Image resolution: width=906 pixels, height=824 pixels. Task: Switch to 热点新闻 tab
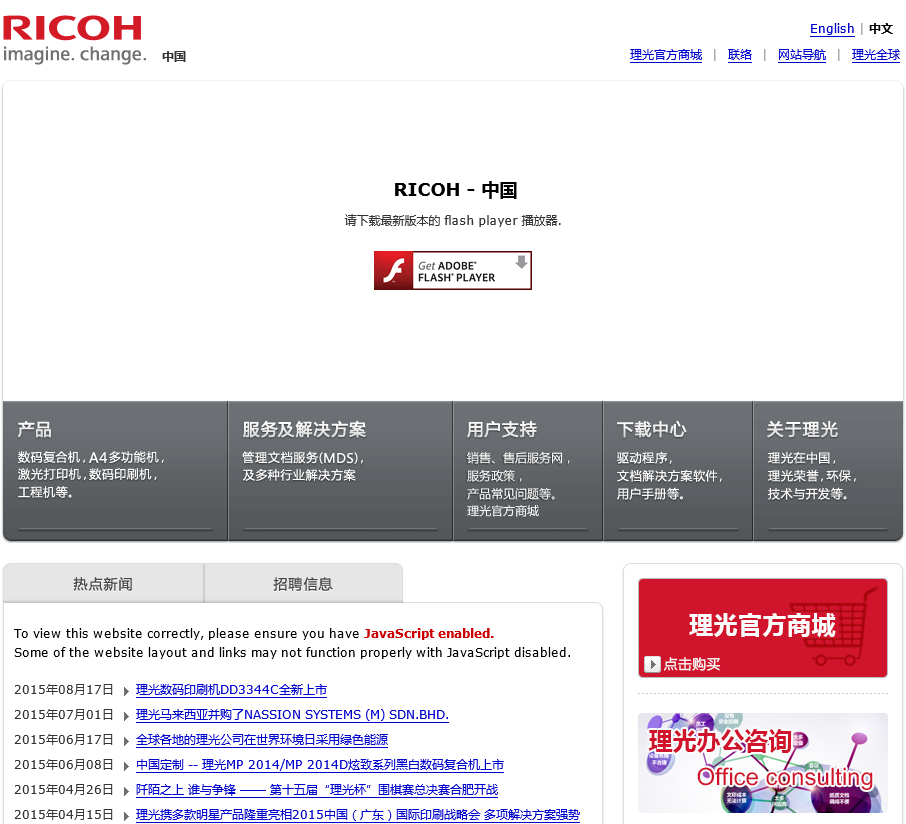tap(103, 584)
